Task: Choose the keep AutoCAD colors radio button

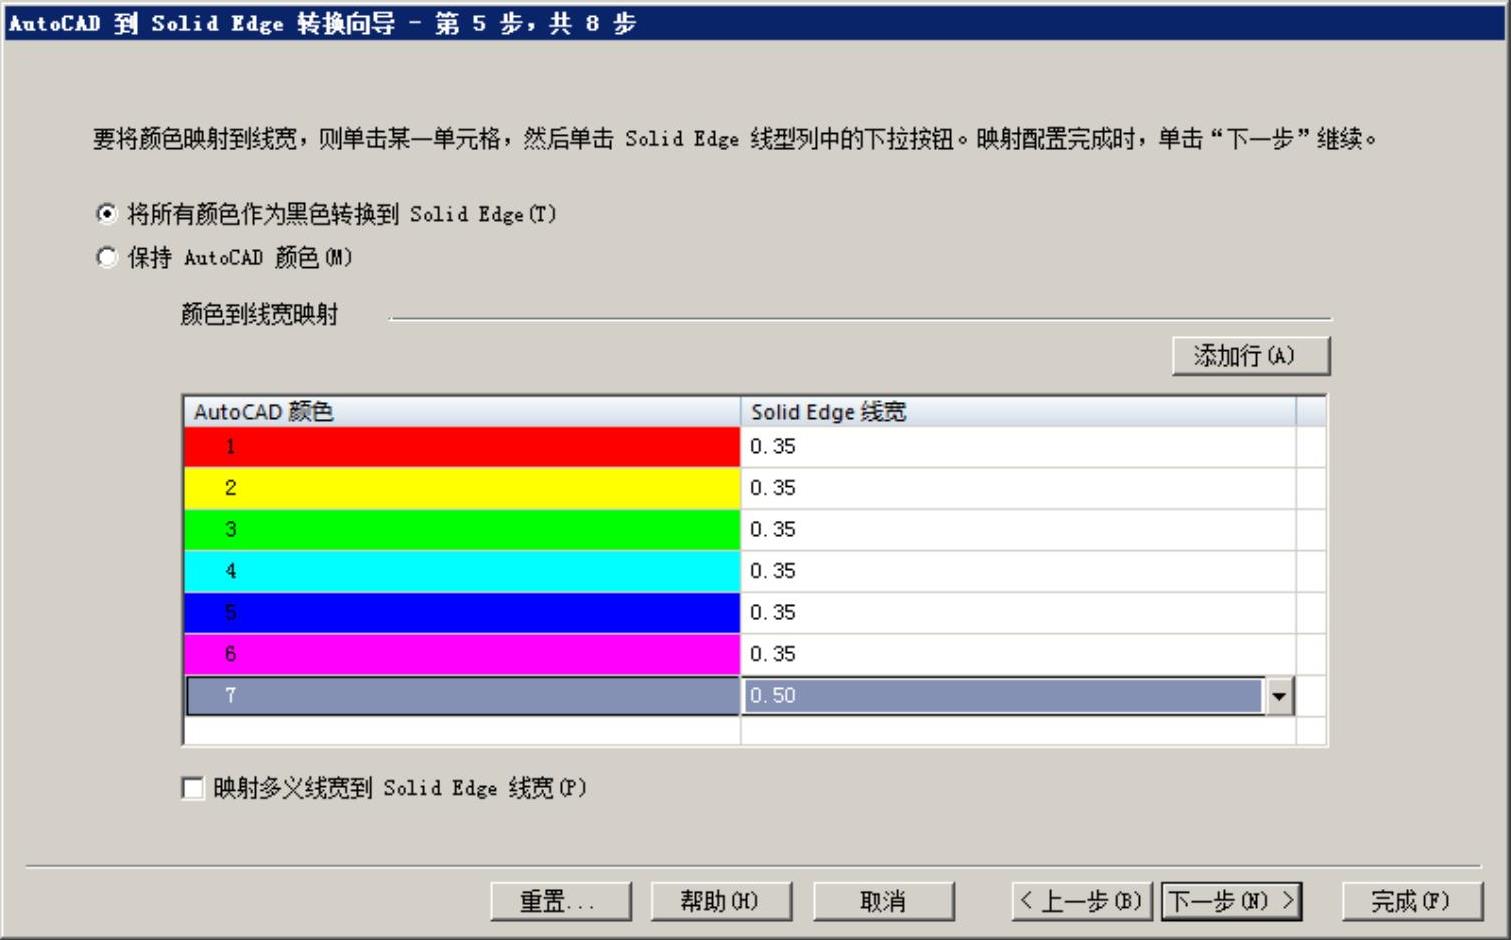Action: click(107, 257)
